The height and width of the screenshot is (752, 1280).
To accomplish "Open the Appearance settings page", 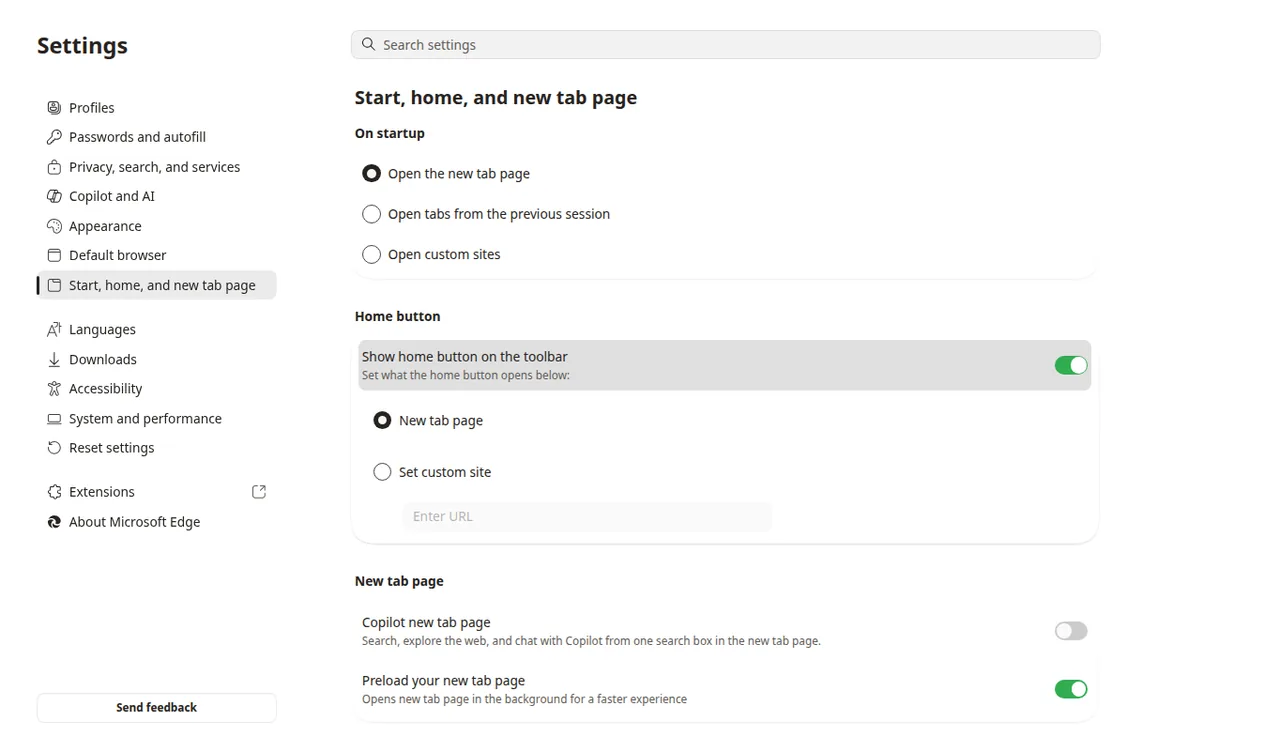I will click(156, 226).
